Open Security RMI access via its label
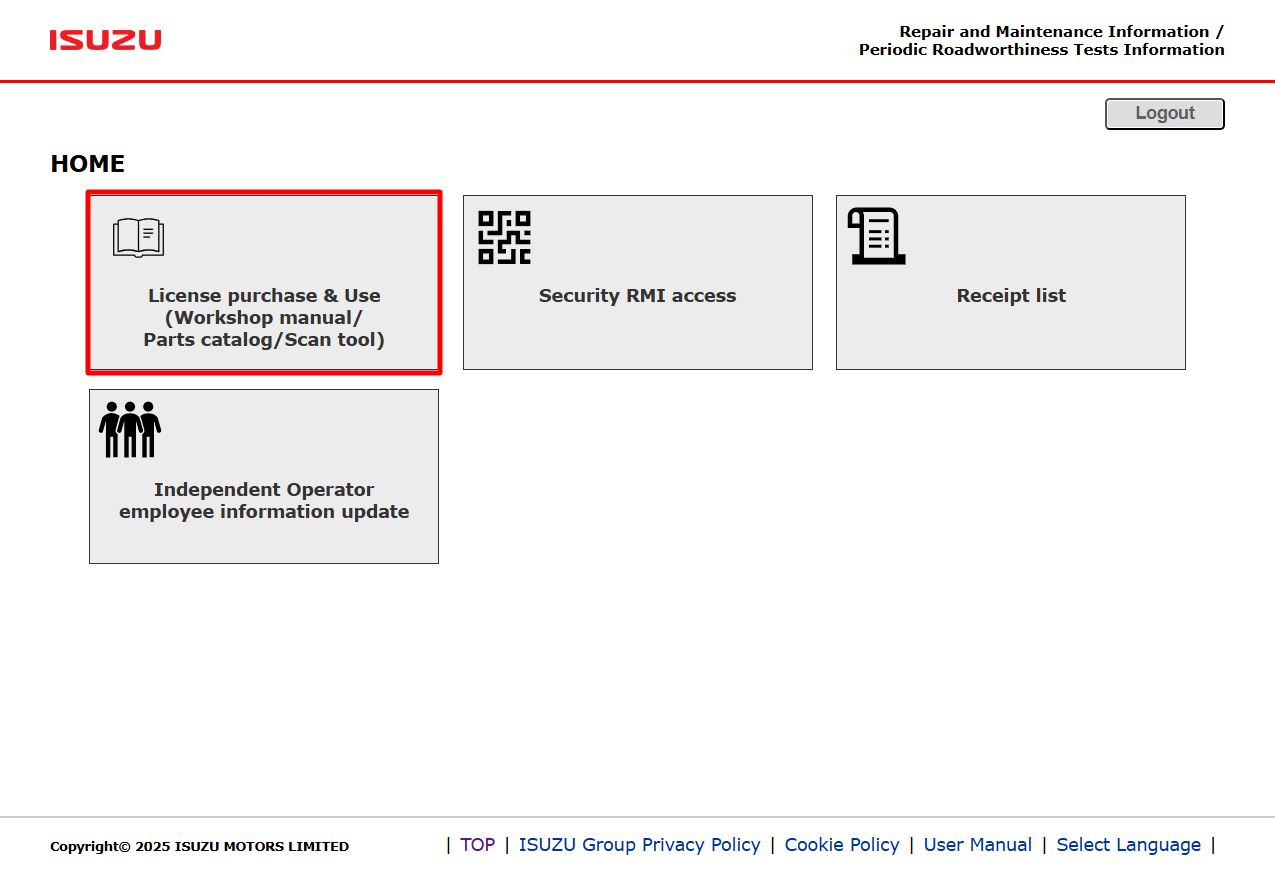The height and width of the screenshot is (879, 1275). [637, 296]
